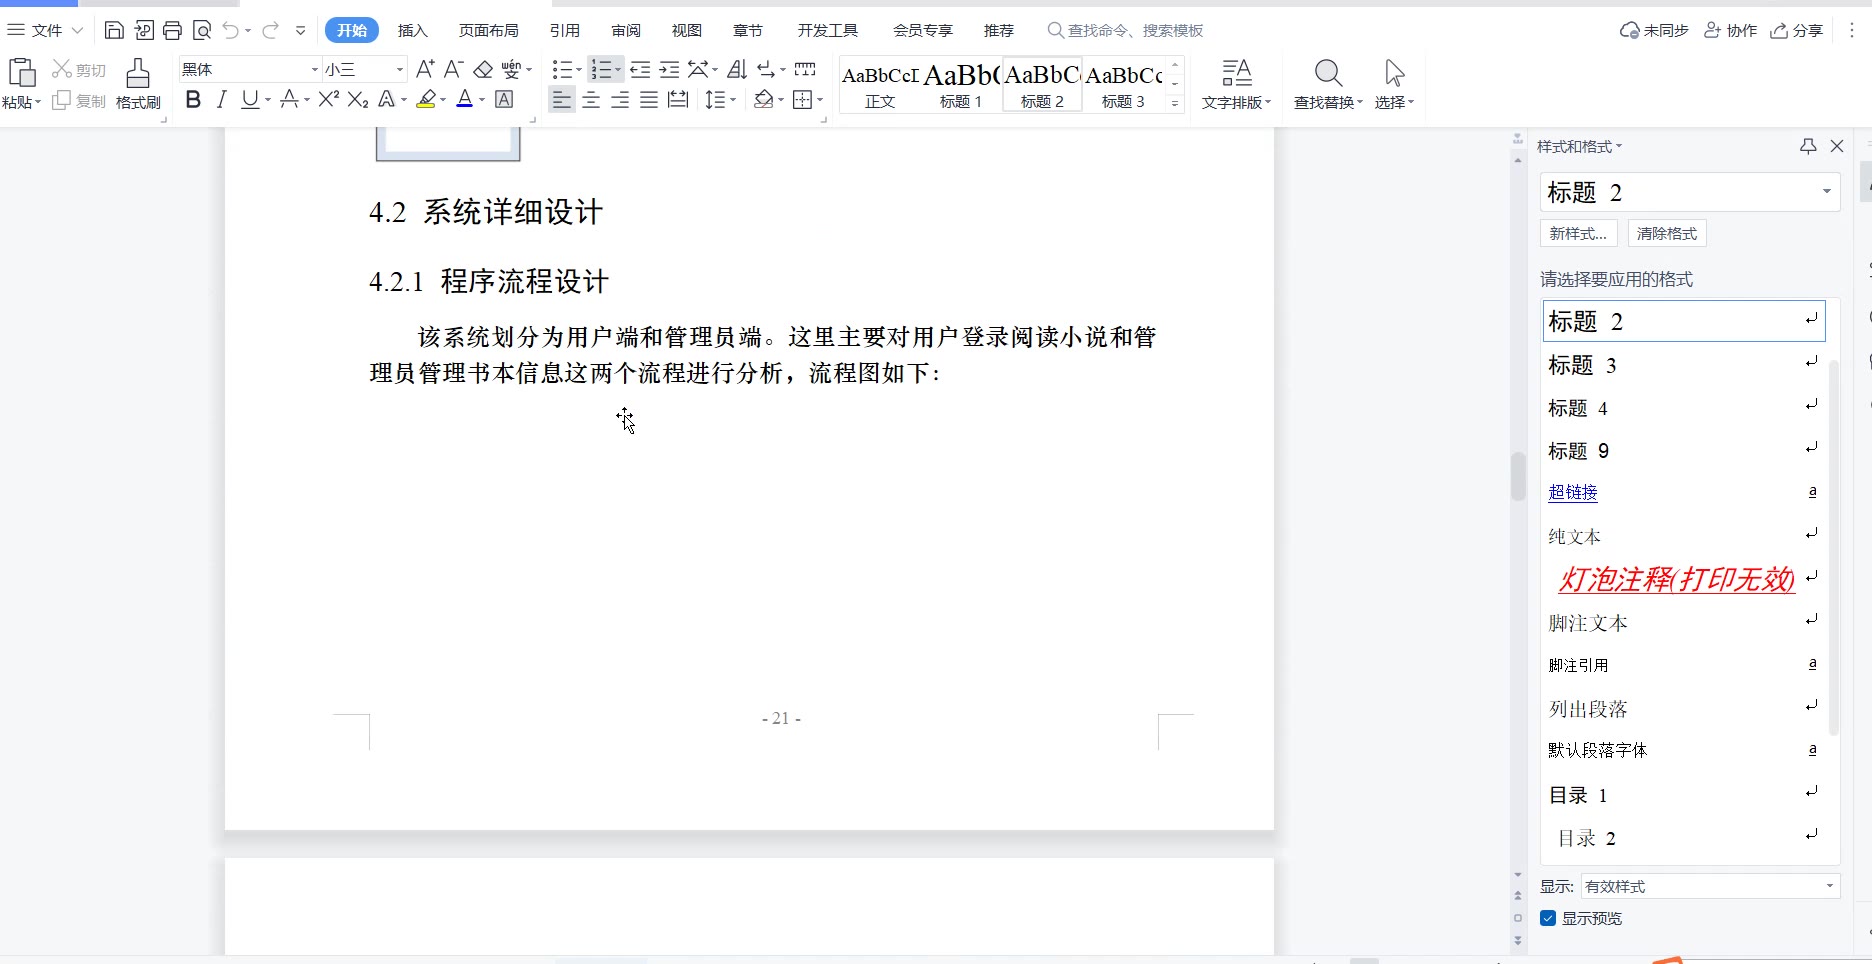Click the Save document icon
This screenshot has width=1872, height=964.
click(x=114, y=31)
